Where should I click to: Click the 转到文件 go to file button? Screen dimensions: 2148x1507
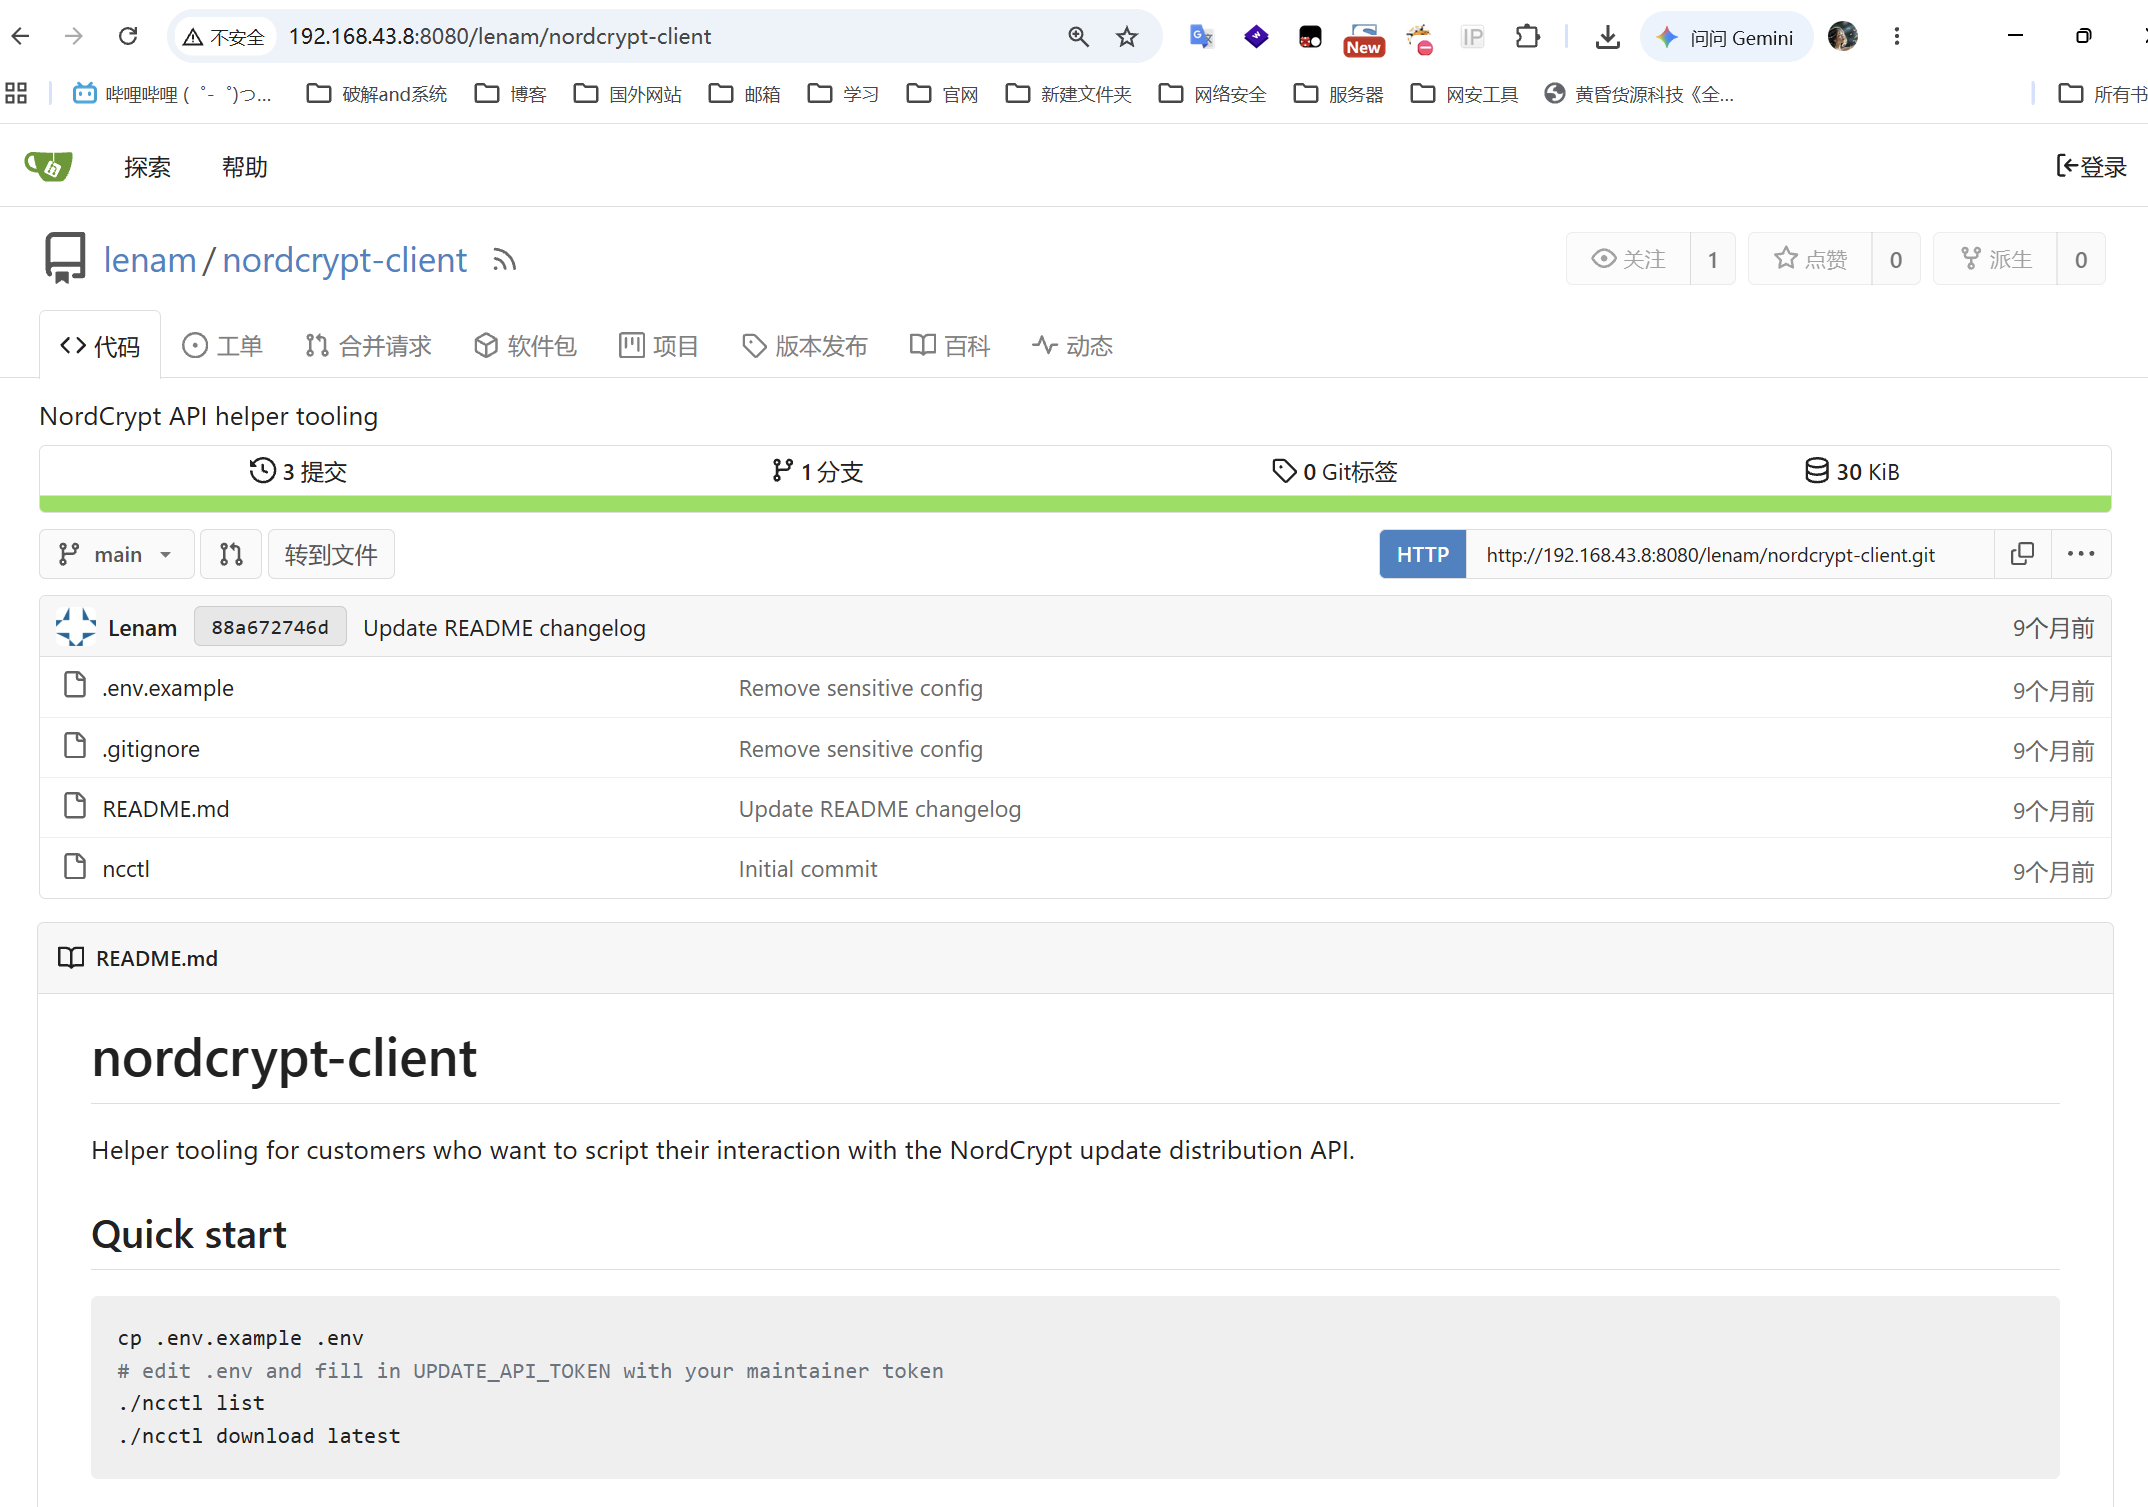pyautogui.click(x=331, y=554)
